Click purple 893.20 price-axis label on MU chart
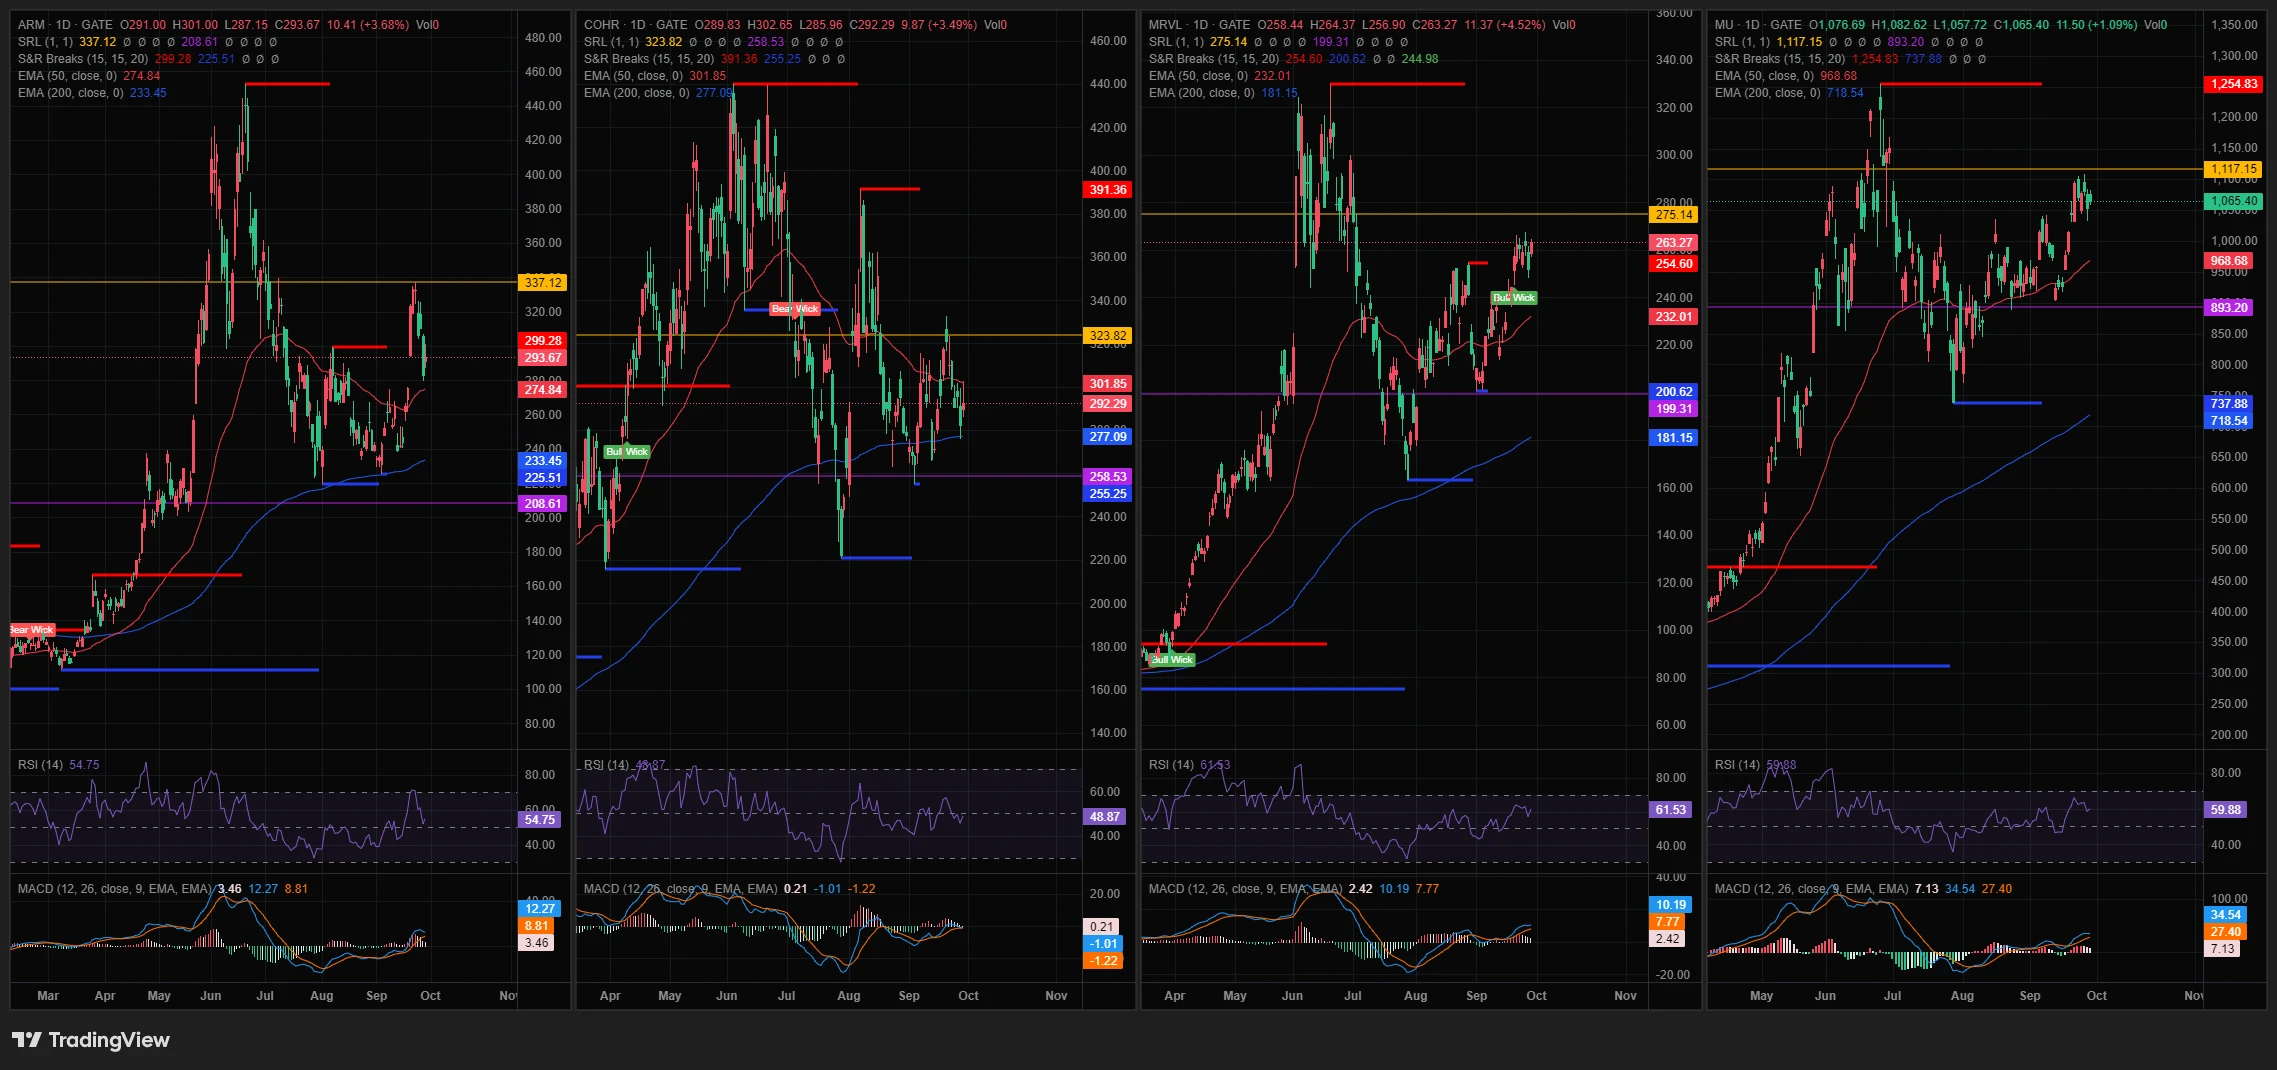Image resolution: width=2277 pixels, height=1070 pixels. pos(2229,308)
